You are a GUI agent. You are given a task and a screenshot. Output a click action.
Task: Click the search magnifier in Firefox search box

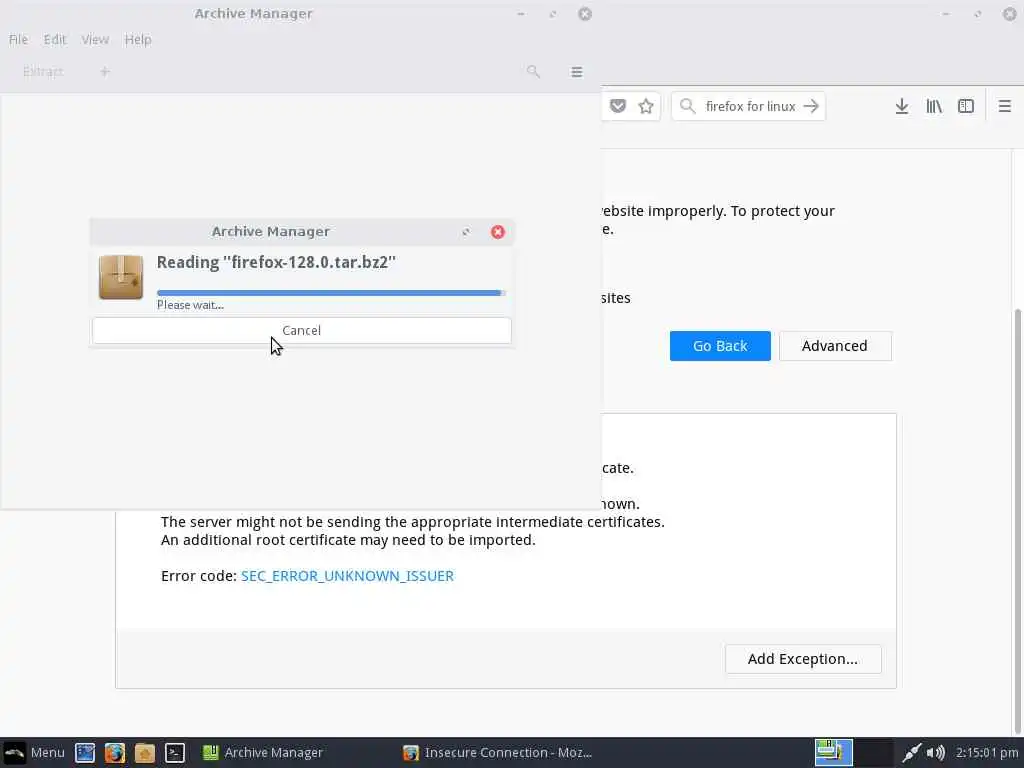688,106
